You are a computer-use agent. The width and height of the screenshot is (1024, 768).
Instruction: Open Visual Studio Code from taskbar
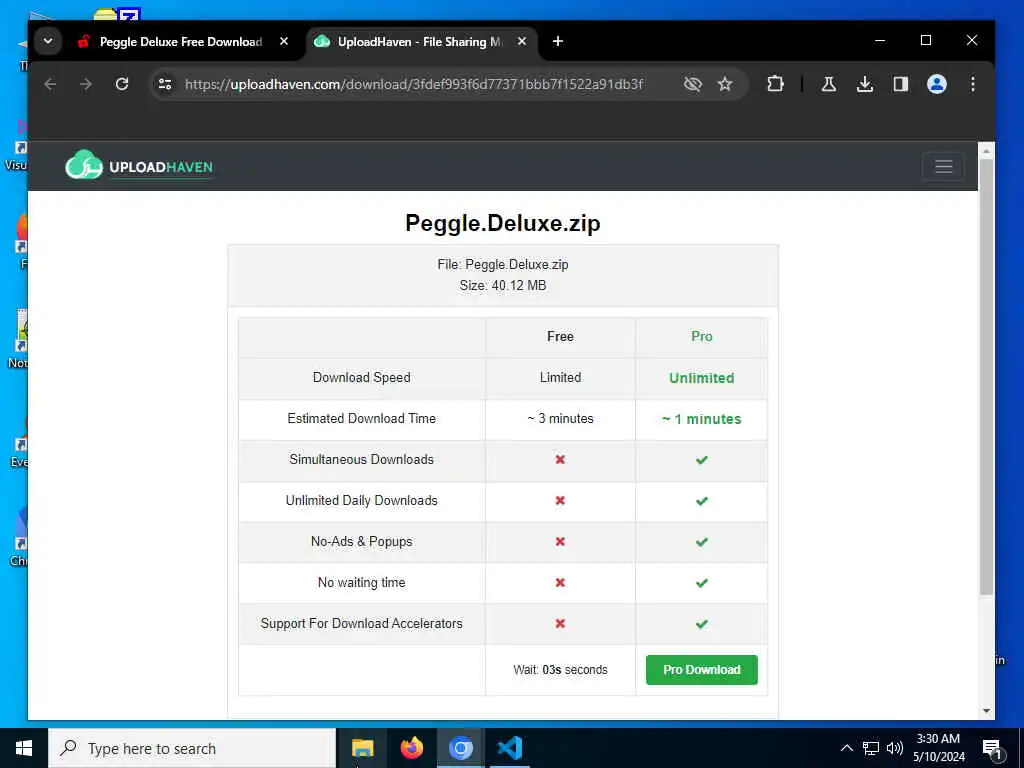(509, 748)
